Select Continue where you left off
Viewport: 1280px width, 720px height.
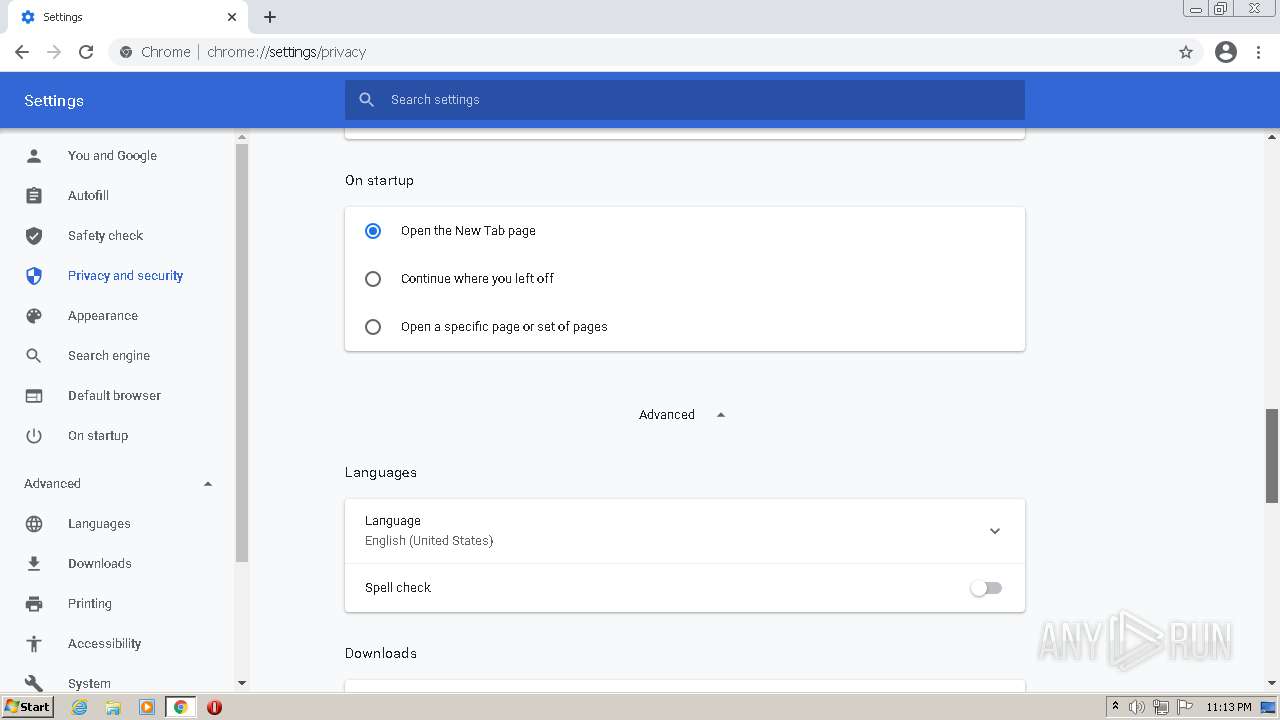click(x=373, y=279)
